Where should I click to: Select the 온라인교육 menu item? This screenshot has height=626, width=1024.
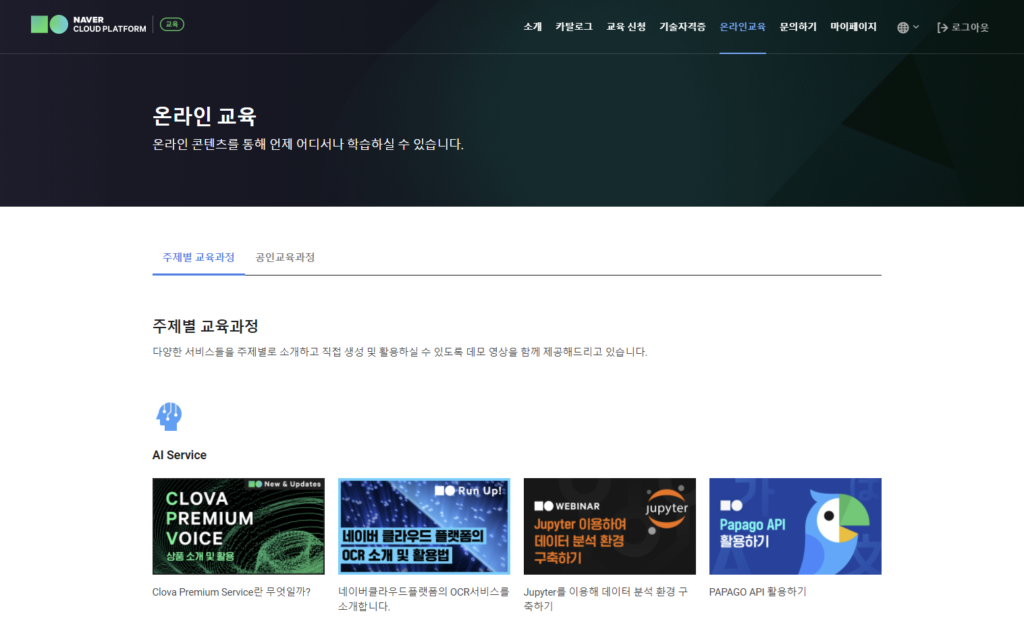[x=743, y=27]
